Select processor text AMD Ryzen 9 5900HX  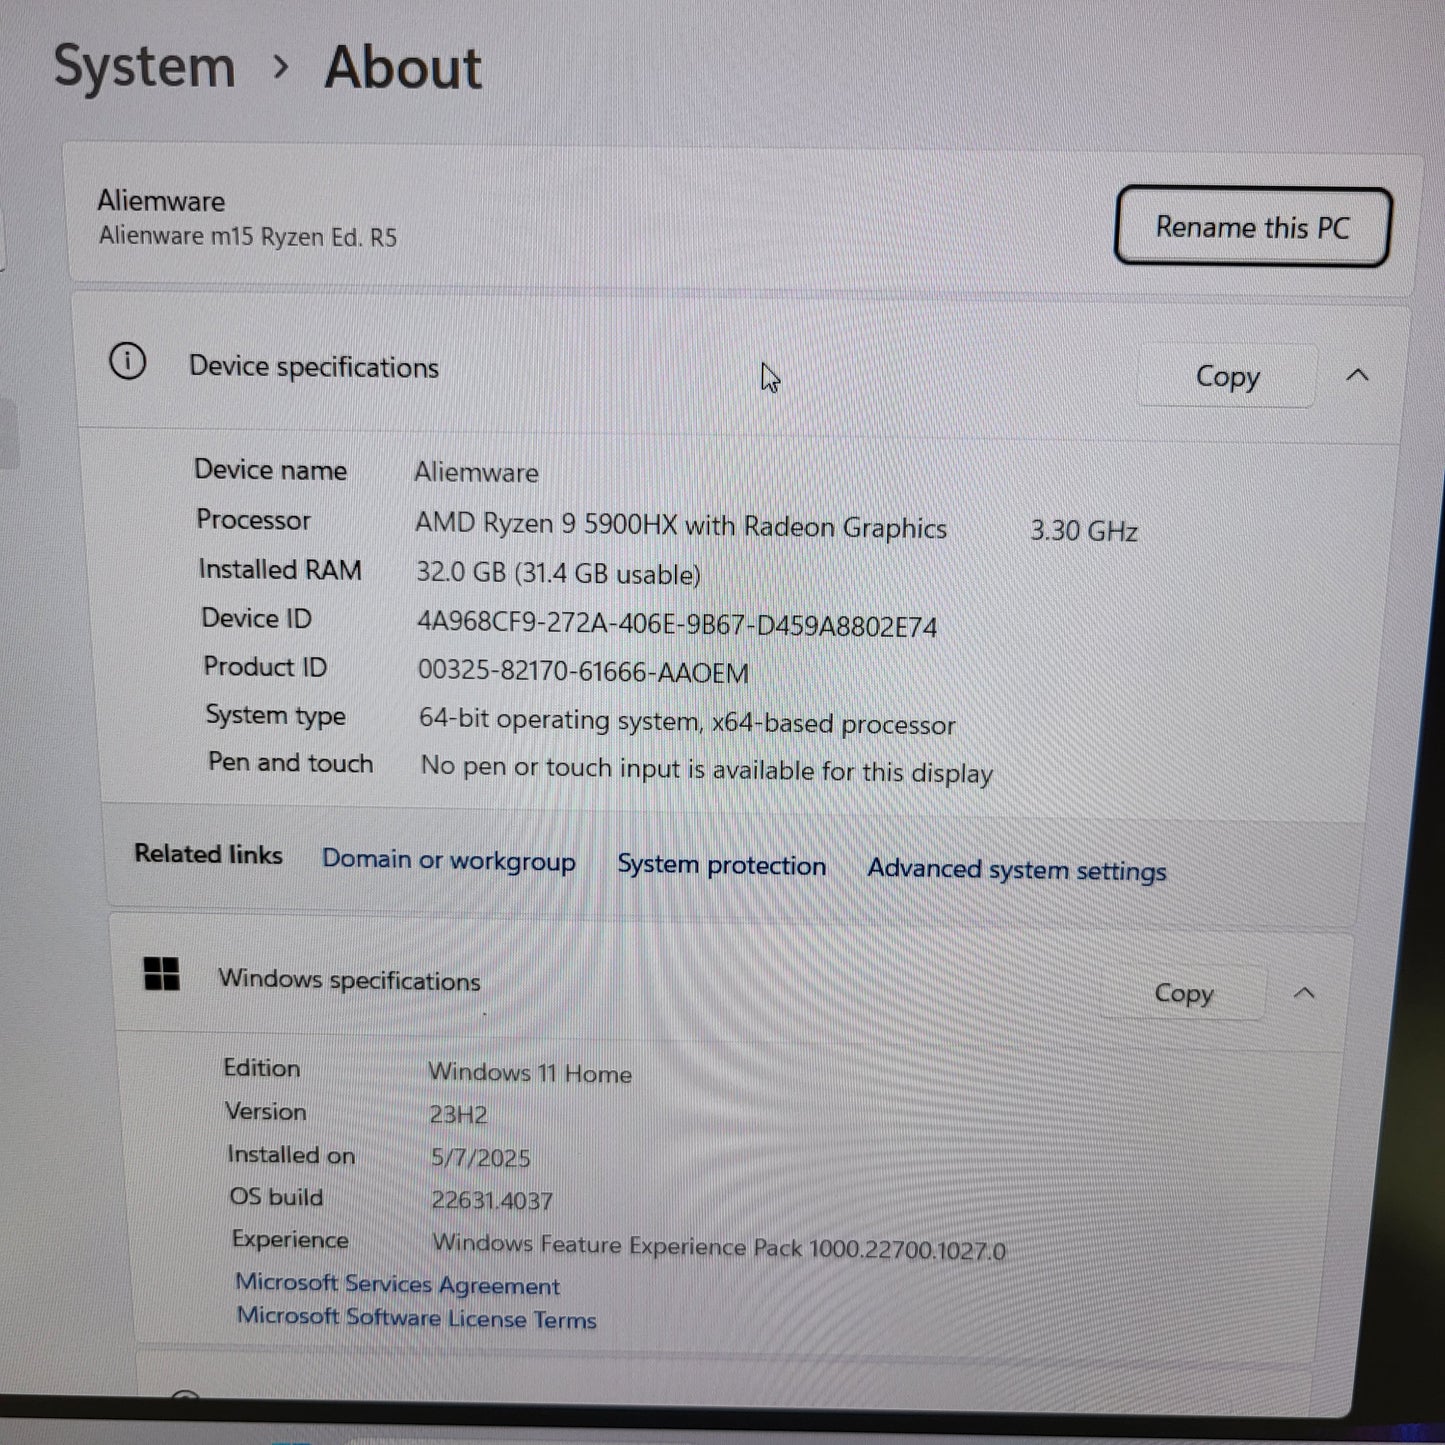coord(546,523)
